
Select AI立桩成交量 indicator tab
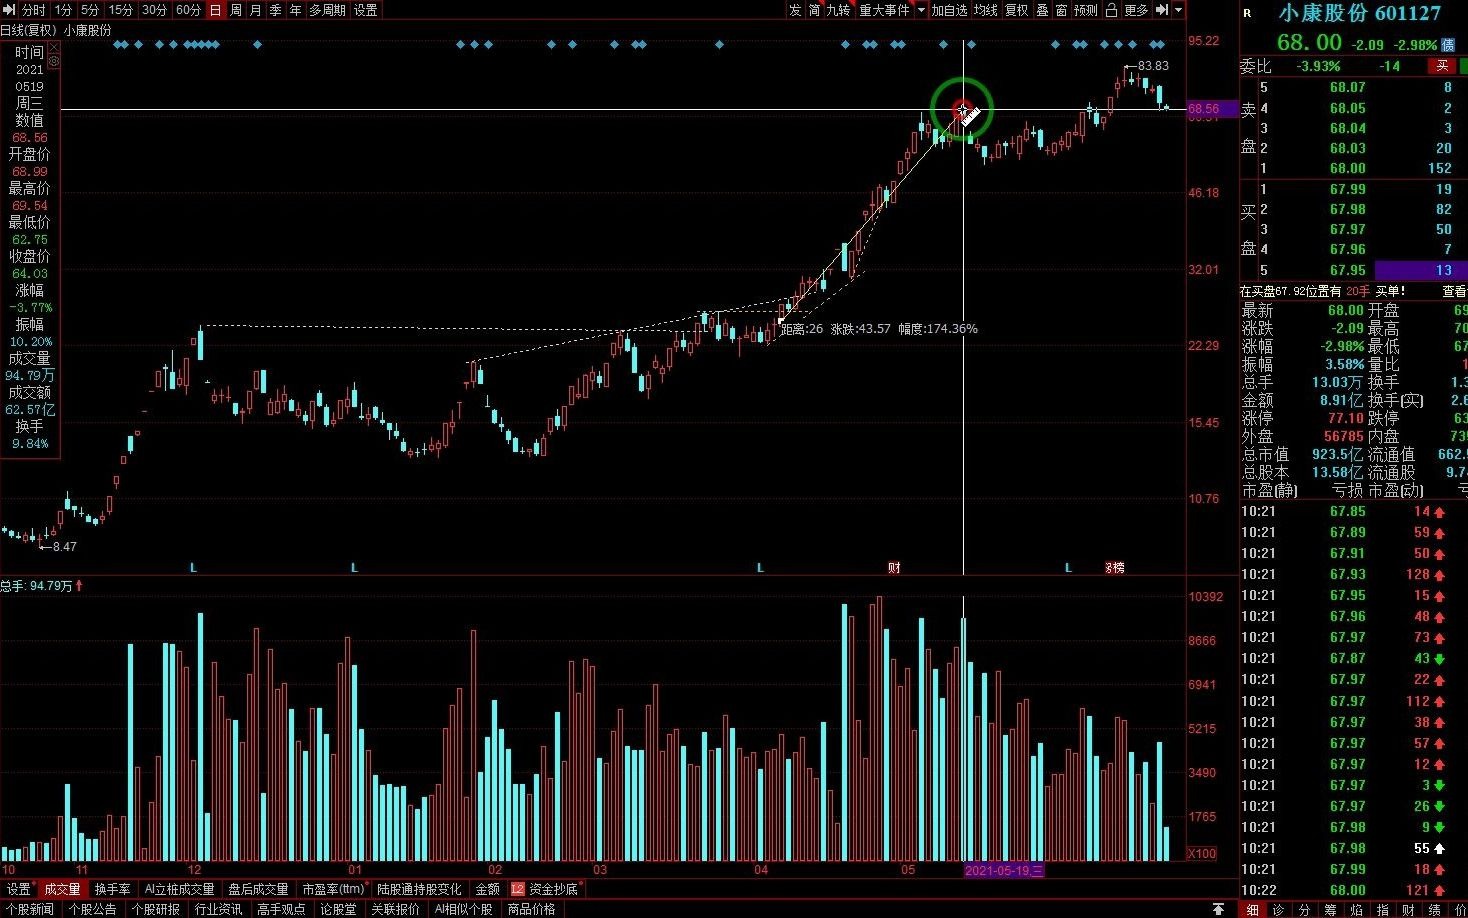(x=179, y=889)
